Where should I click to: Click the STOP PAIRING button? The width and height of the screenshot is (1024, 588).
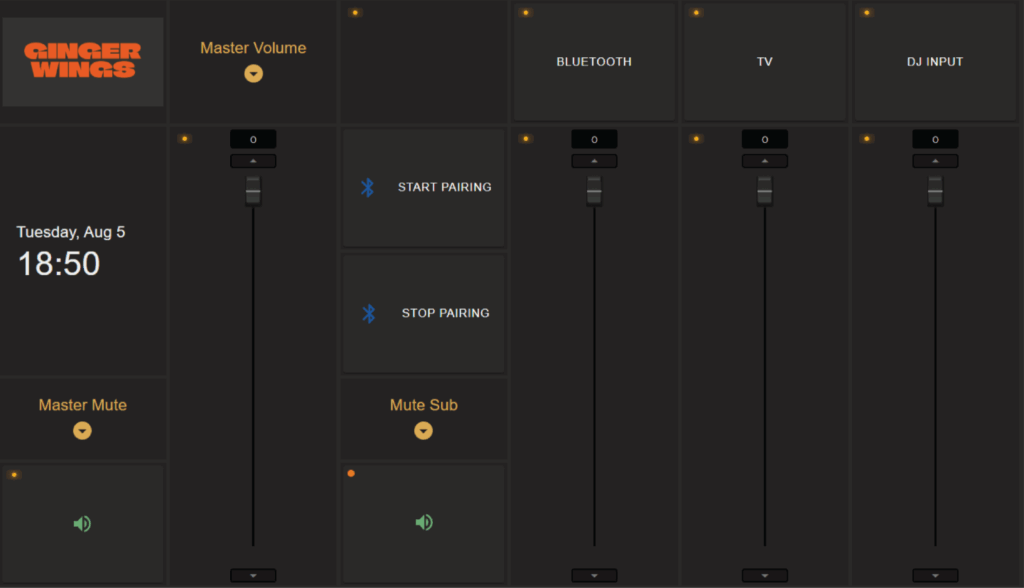[445, 313]
